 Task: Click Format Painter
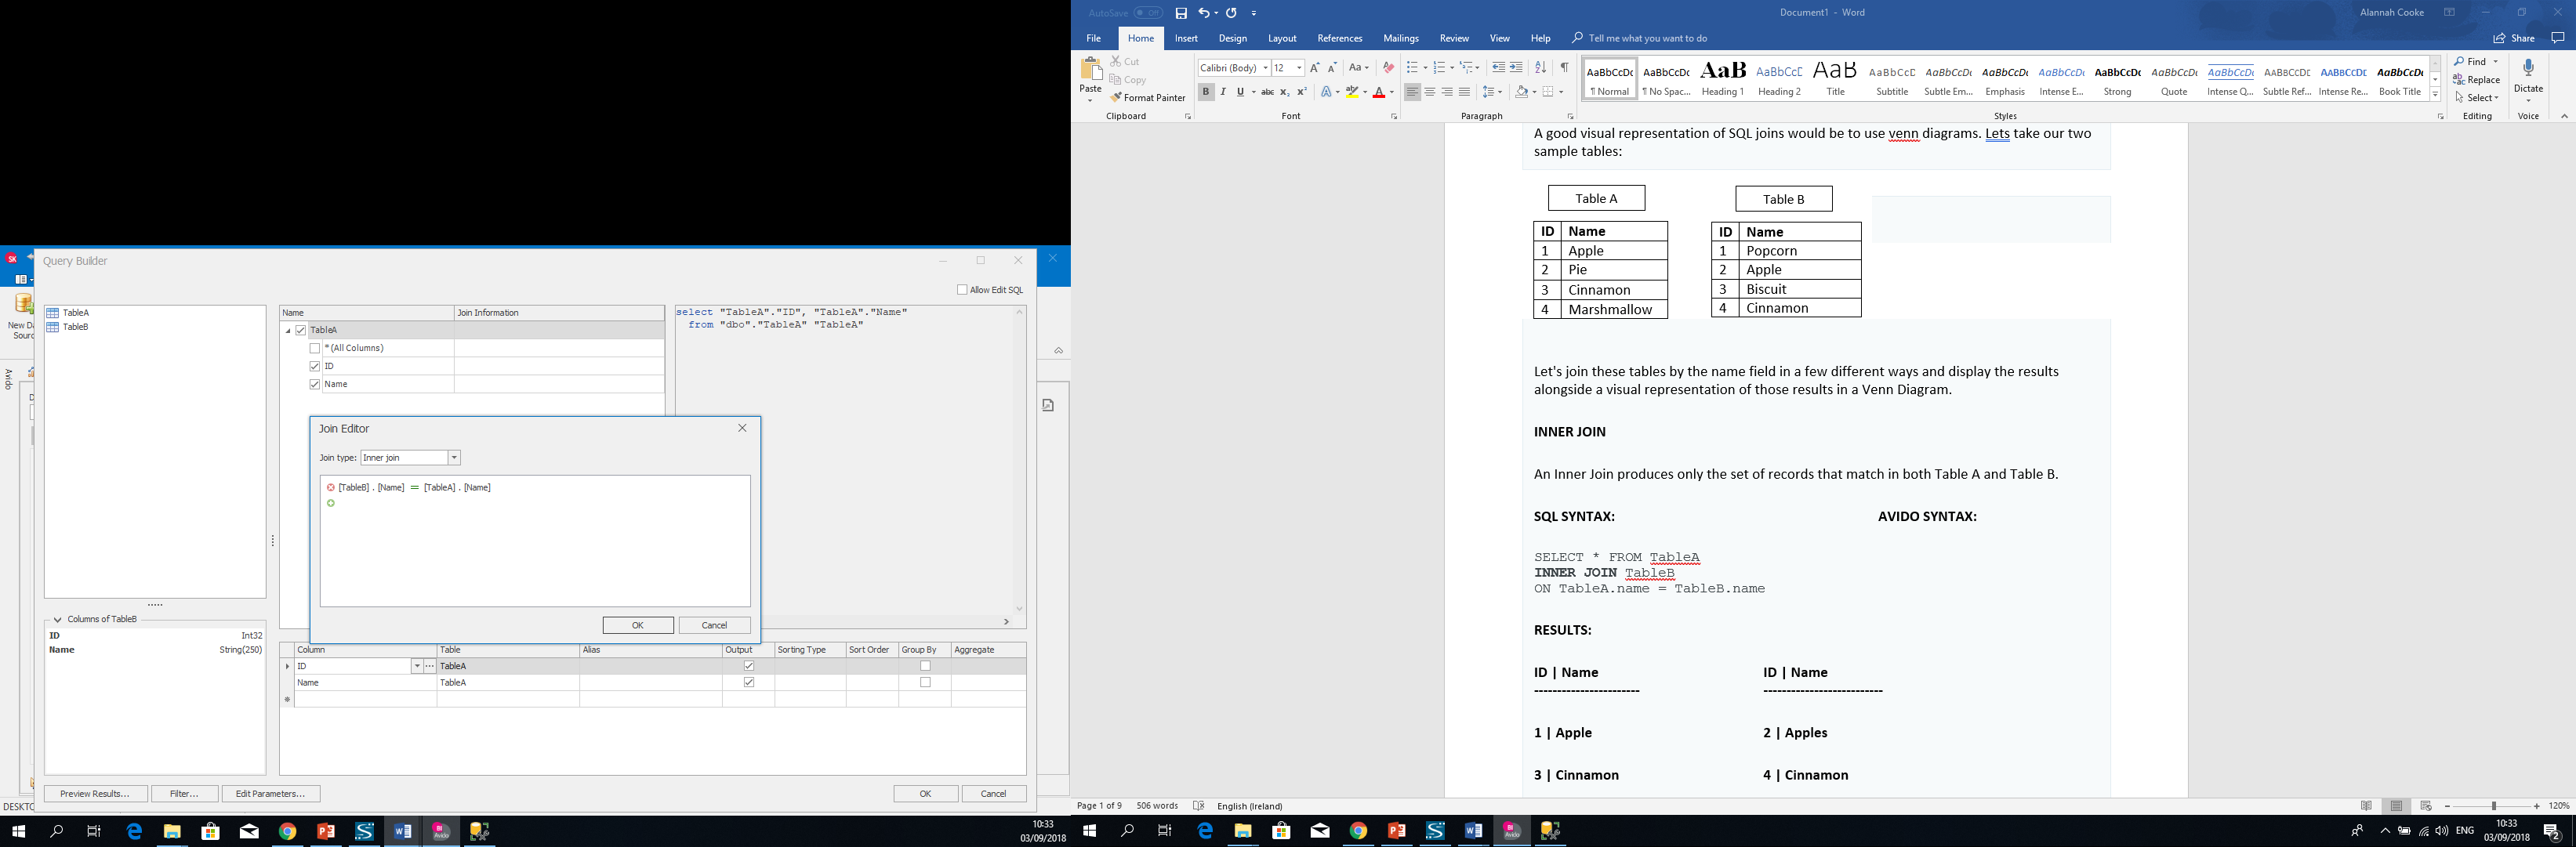[1148, 98]
